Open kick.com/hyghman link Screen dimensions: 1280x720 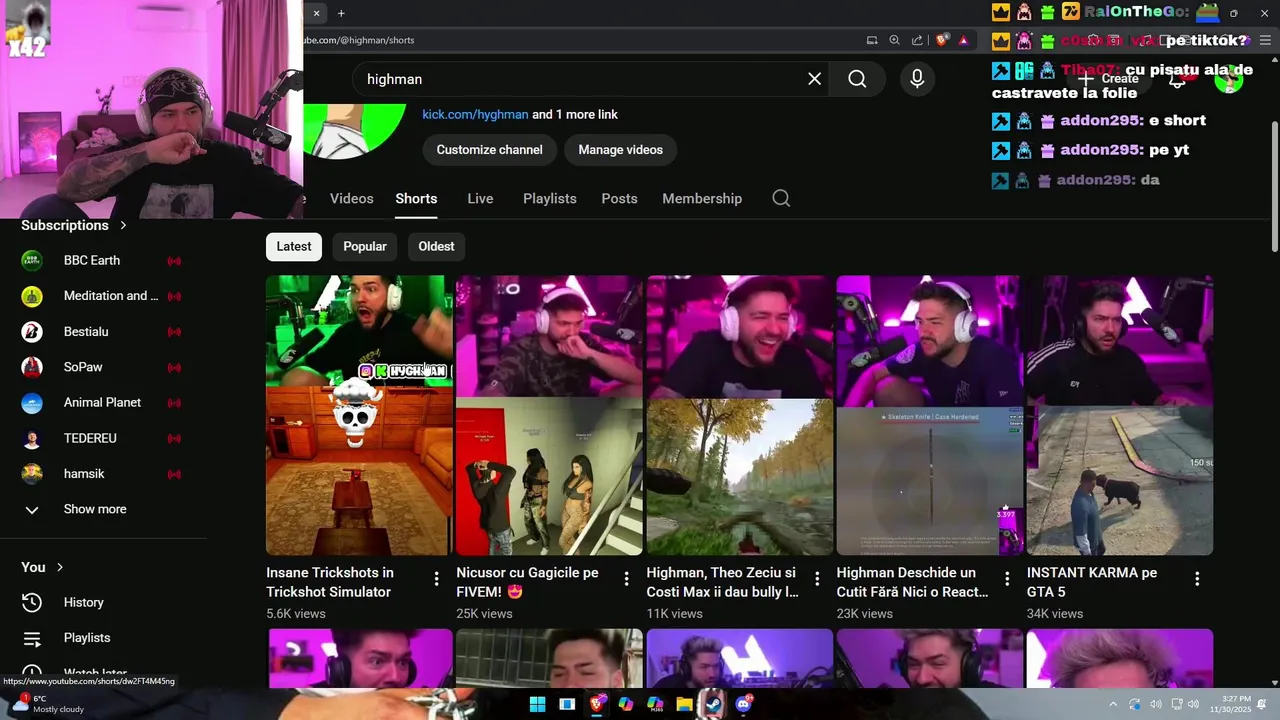click(475, 114)
